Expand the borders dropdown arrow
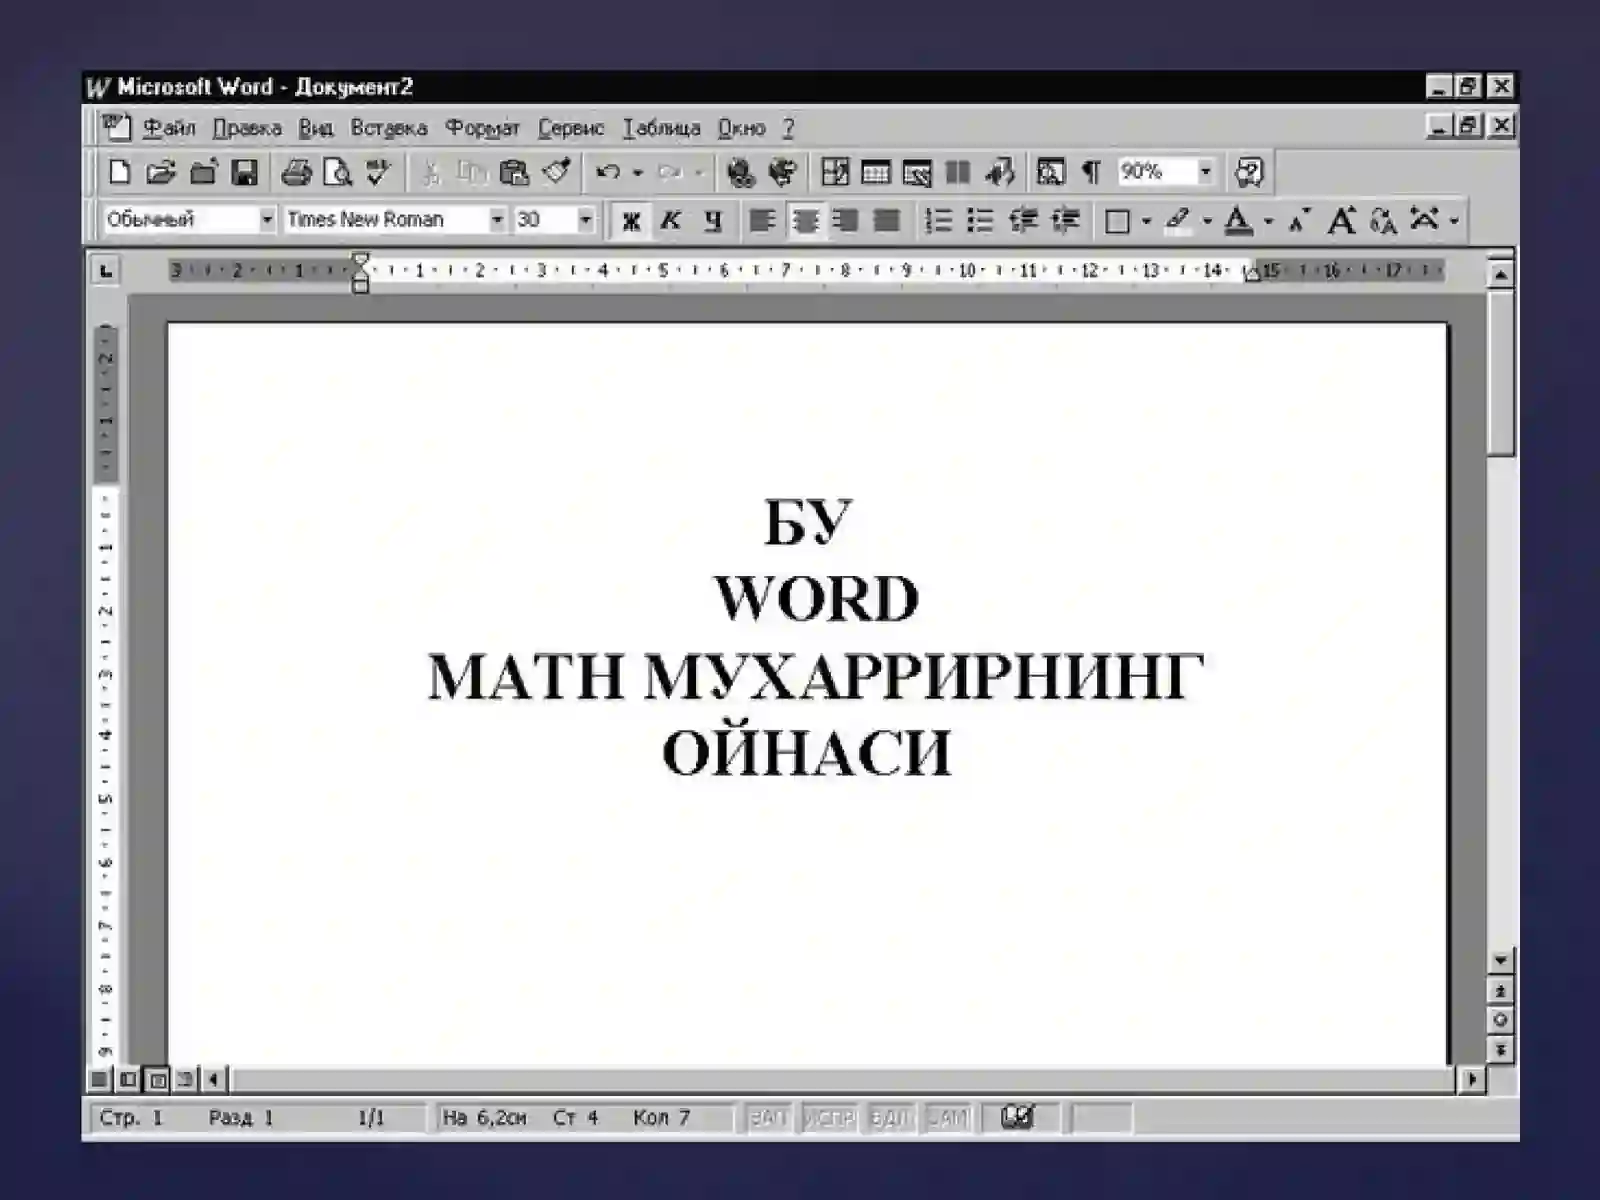Viewport: 1600px width, 1200px height. pos(1146,220)
